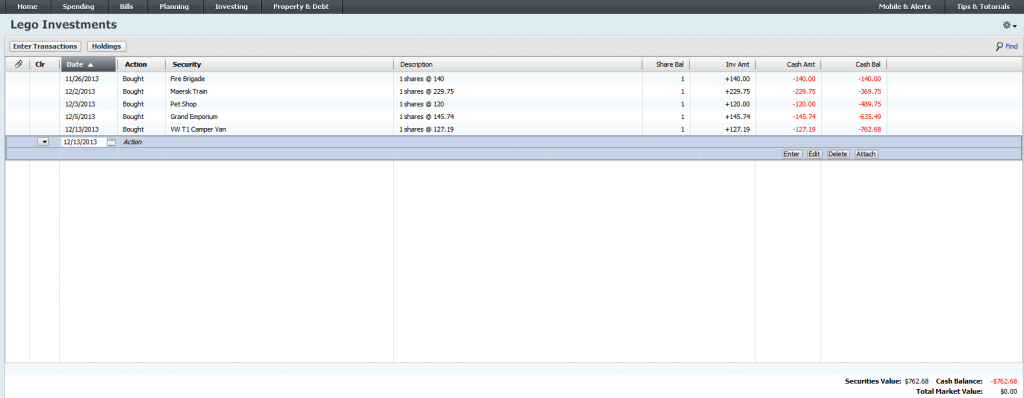Click the 11/26/2013 date cell

tap(81, 79)
